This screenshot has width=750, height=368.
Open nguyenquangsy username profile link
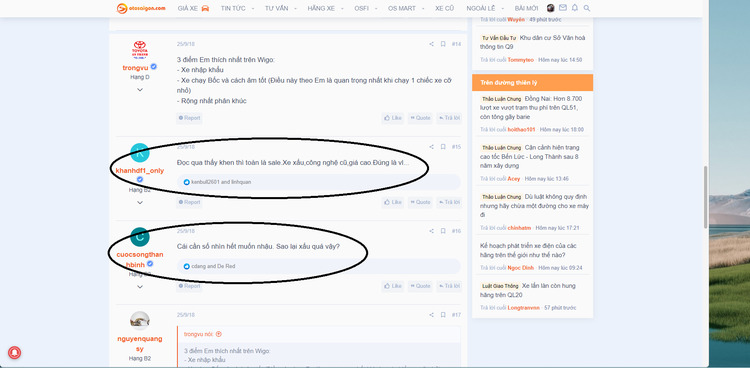(140, 344)
